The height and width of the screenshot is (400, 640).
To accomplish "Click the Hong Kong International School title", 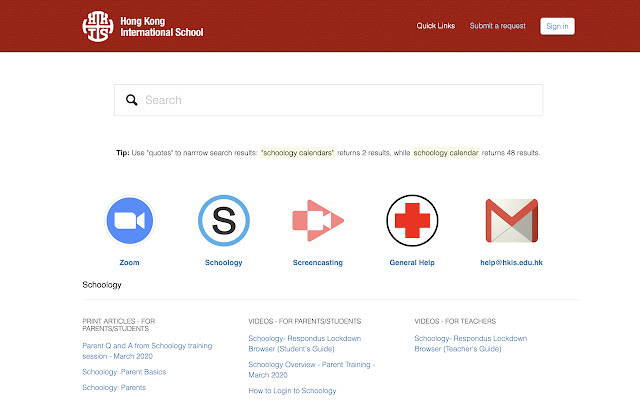I will [x=162, y=27].
